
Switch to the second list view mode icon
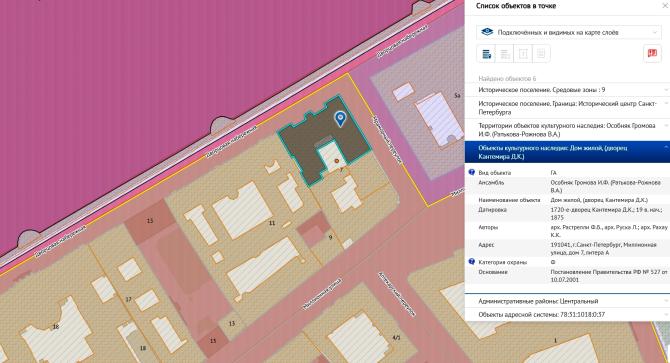pos(505,54)
